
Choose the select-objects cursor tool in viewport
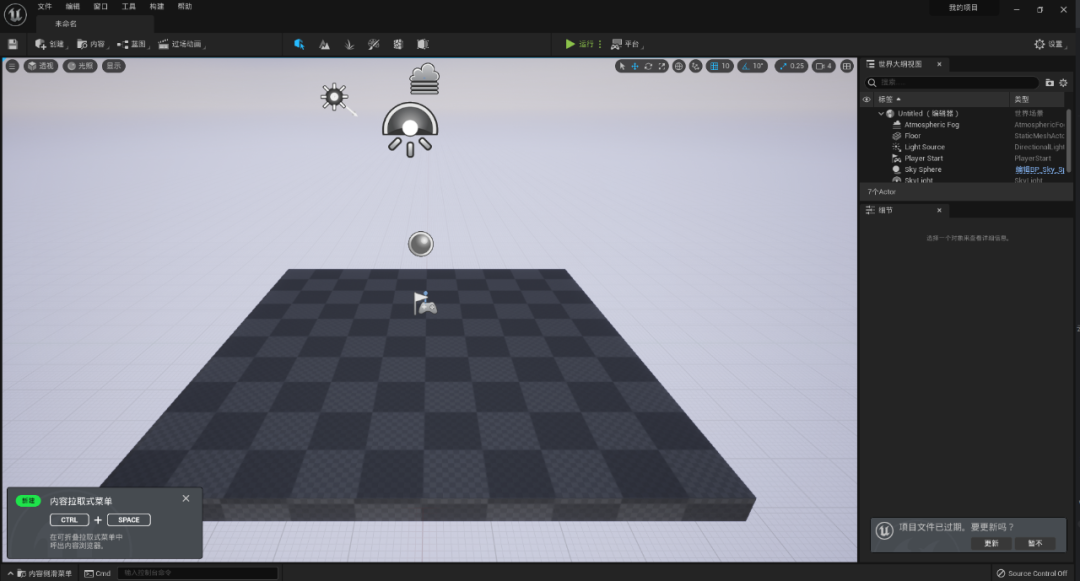click(622, 66)
